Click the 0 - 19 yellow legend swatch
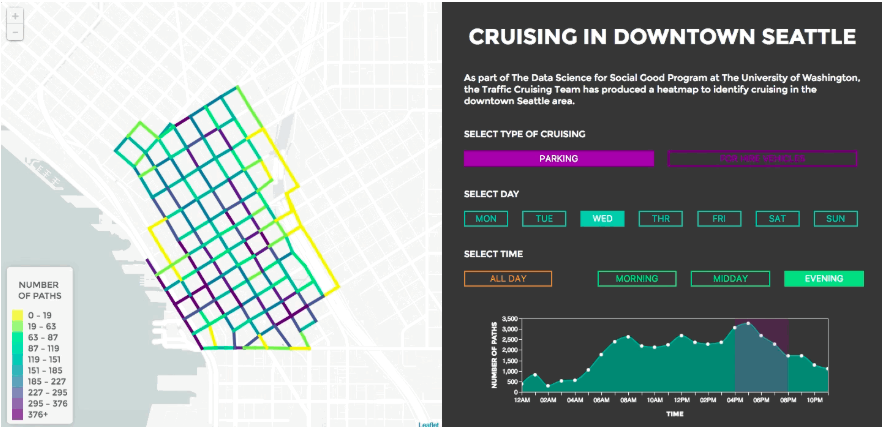882x427 pixels. click(x=18, y=315)
